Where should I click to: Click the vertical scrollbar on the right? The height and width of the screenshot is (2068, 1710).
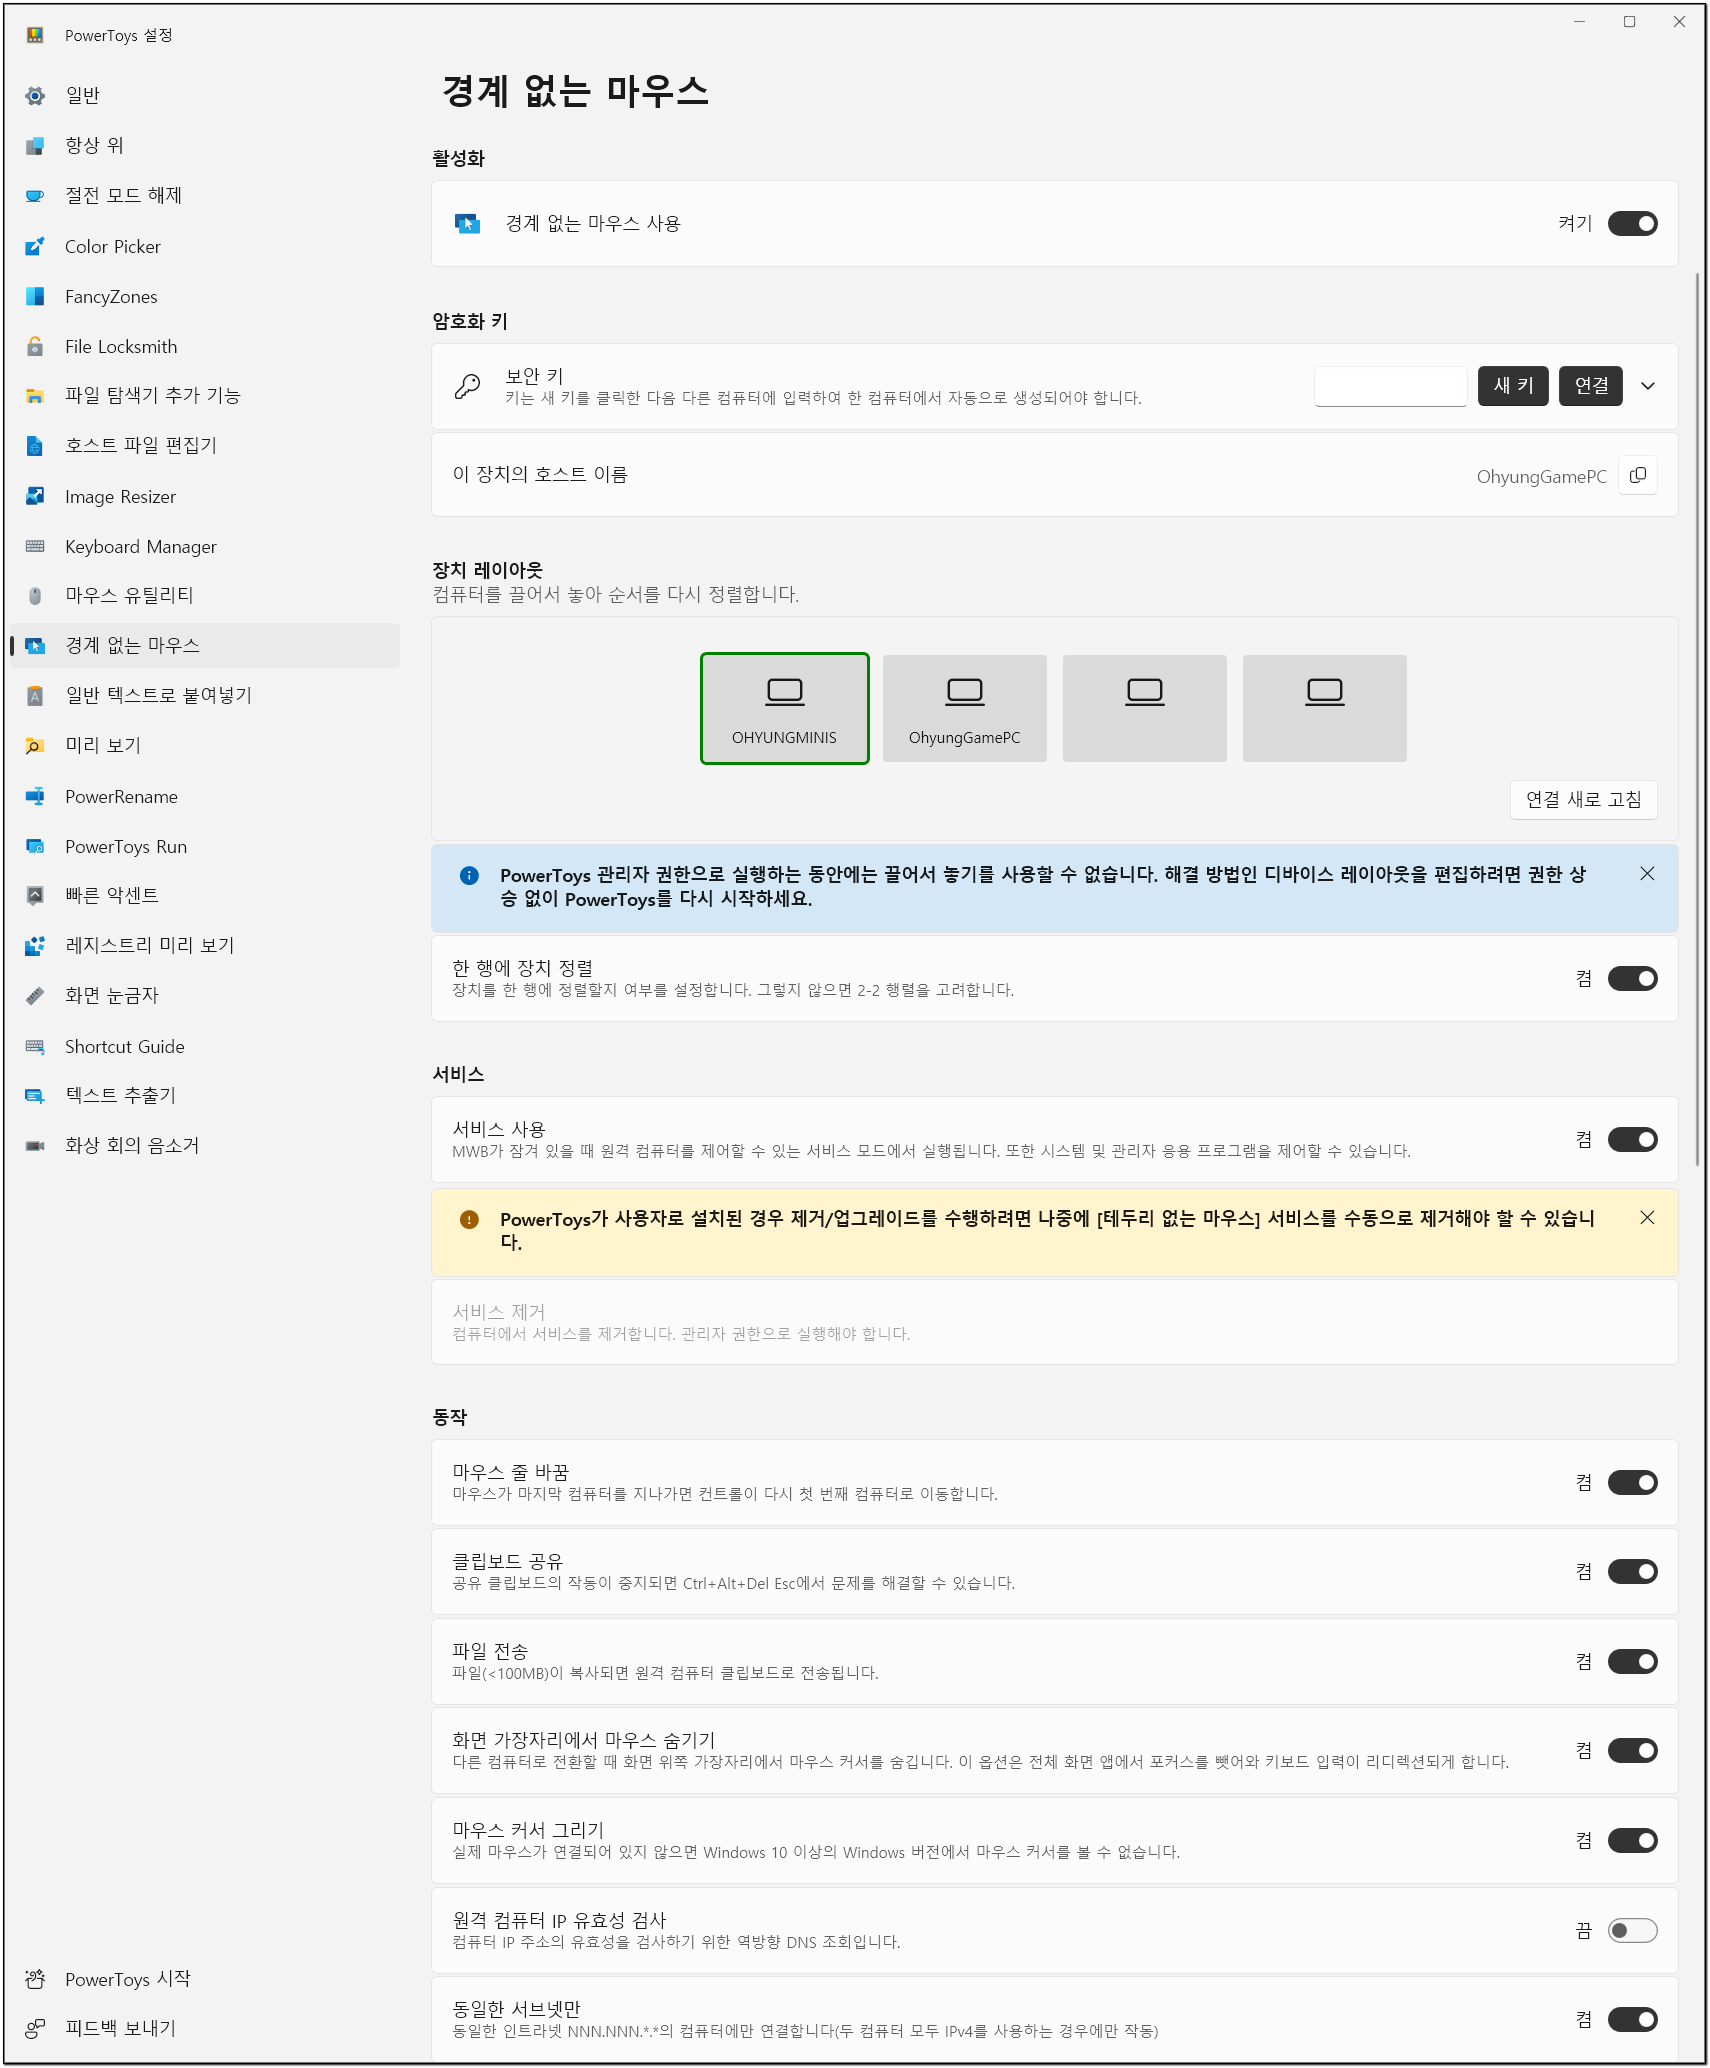point(1697,720)
